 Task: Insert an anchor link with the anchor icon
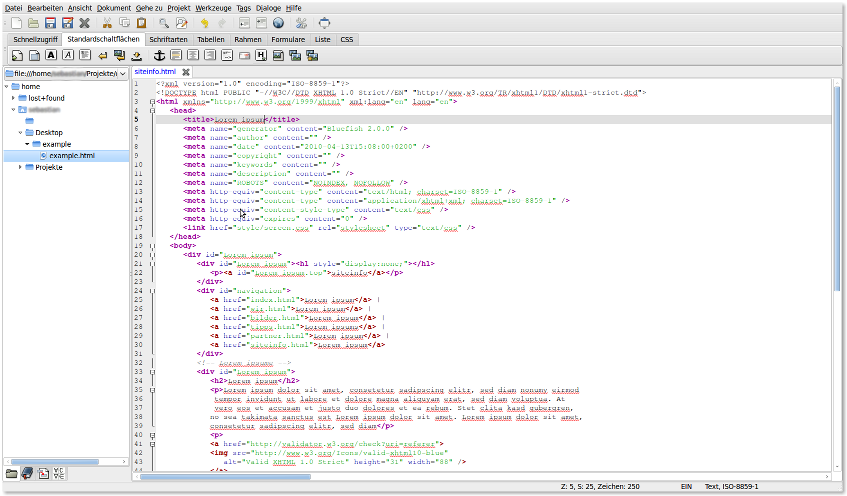pyautogui.click(x=159, y=55)
